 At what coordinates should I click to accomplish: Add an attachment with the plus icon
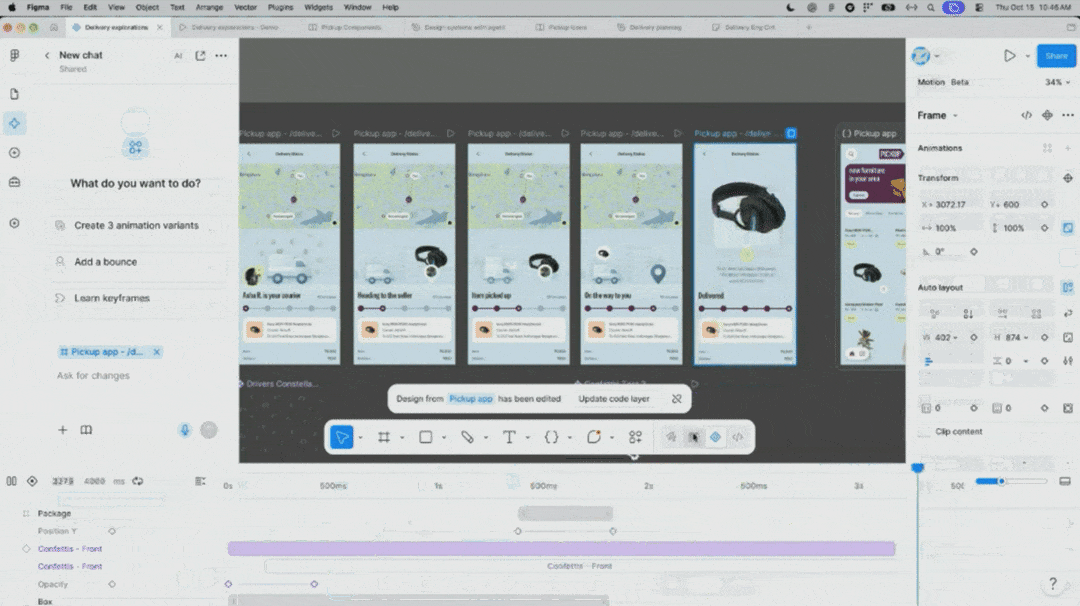pos(63,430)
